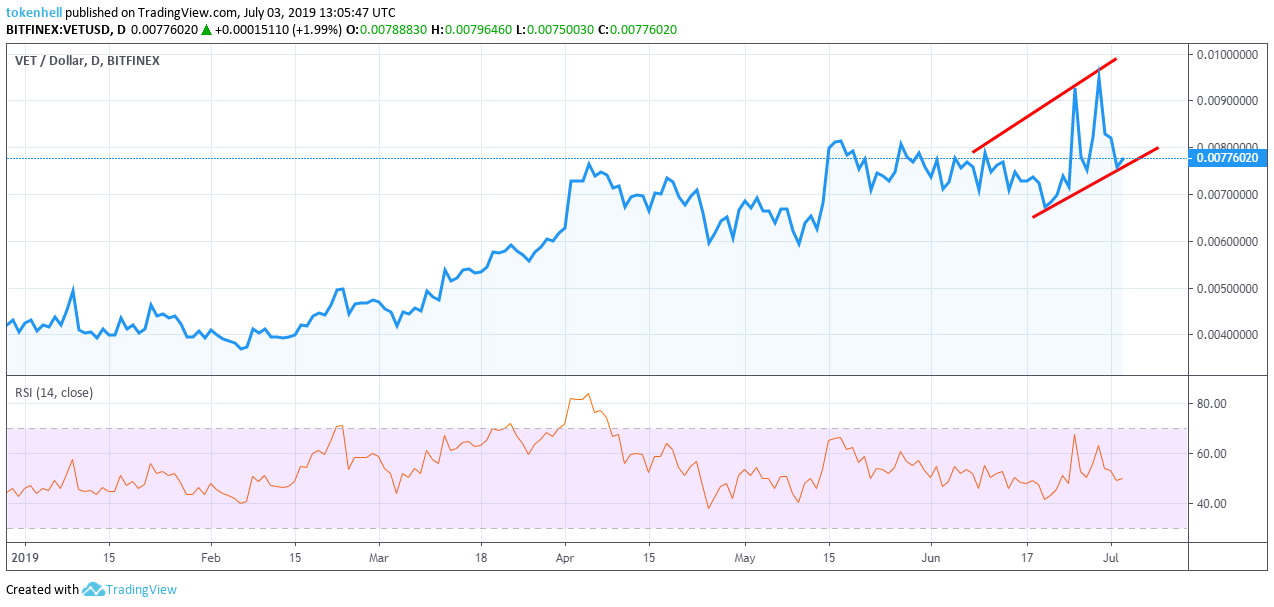Click the RSI line's peak above 80
1274x607 pixels.
[588, 394]
